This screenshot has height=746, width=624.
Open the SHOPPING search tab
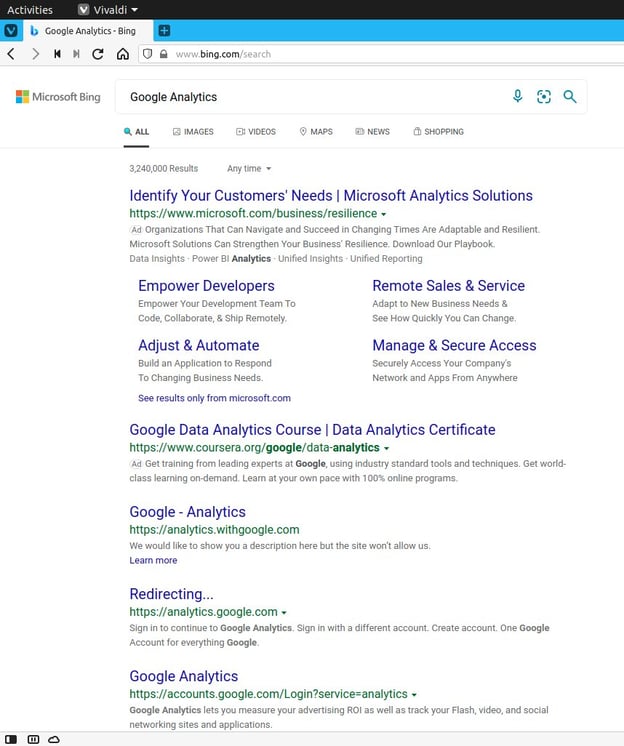(438, 132)
